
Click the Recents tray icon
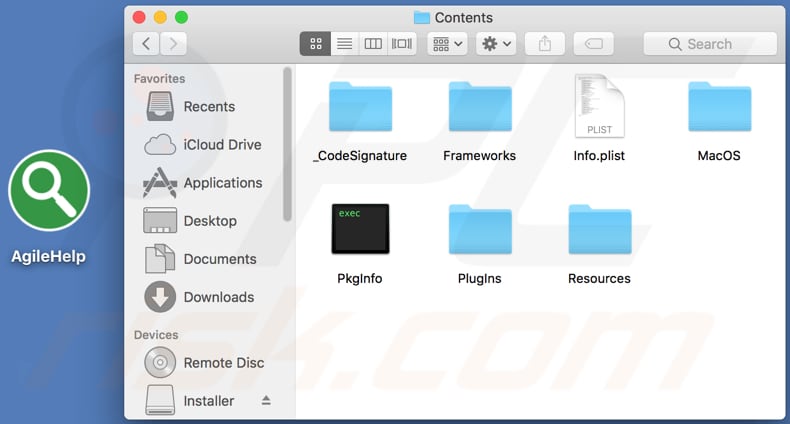point(160,106)
